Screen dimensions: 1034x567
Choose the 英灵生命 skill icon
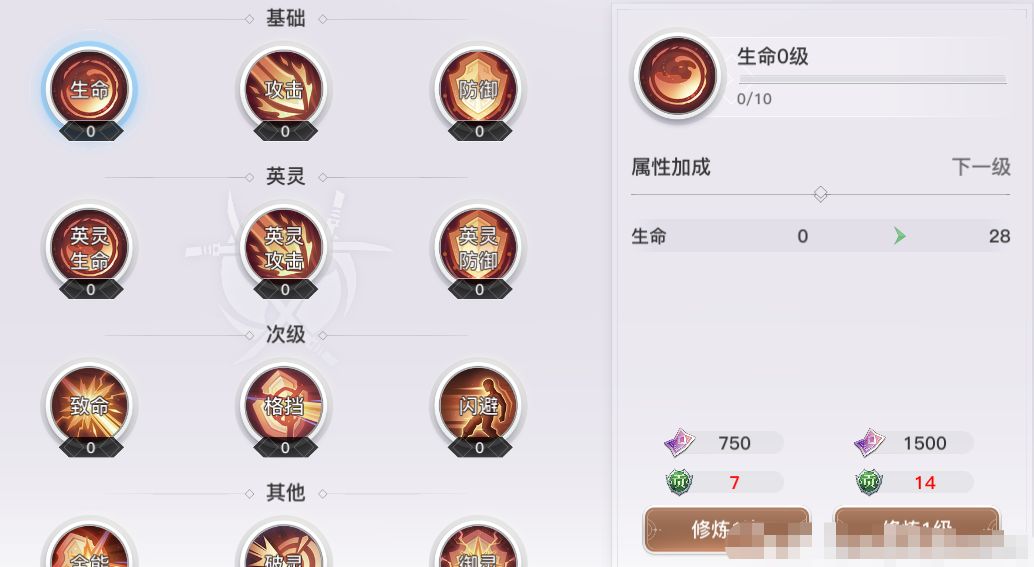(90, 247)
